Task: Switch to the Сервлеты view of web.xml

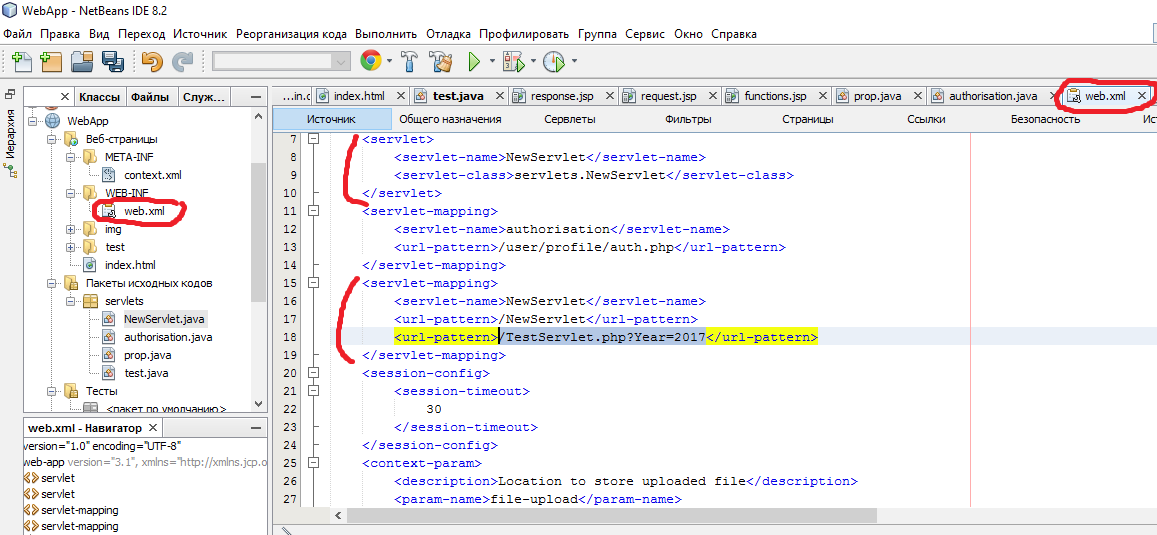Action: (570, 119)
